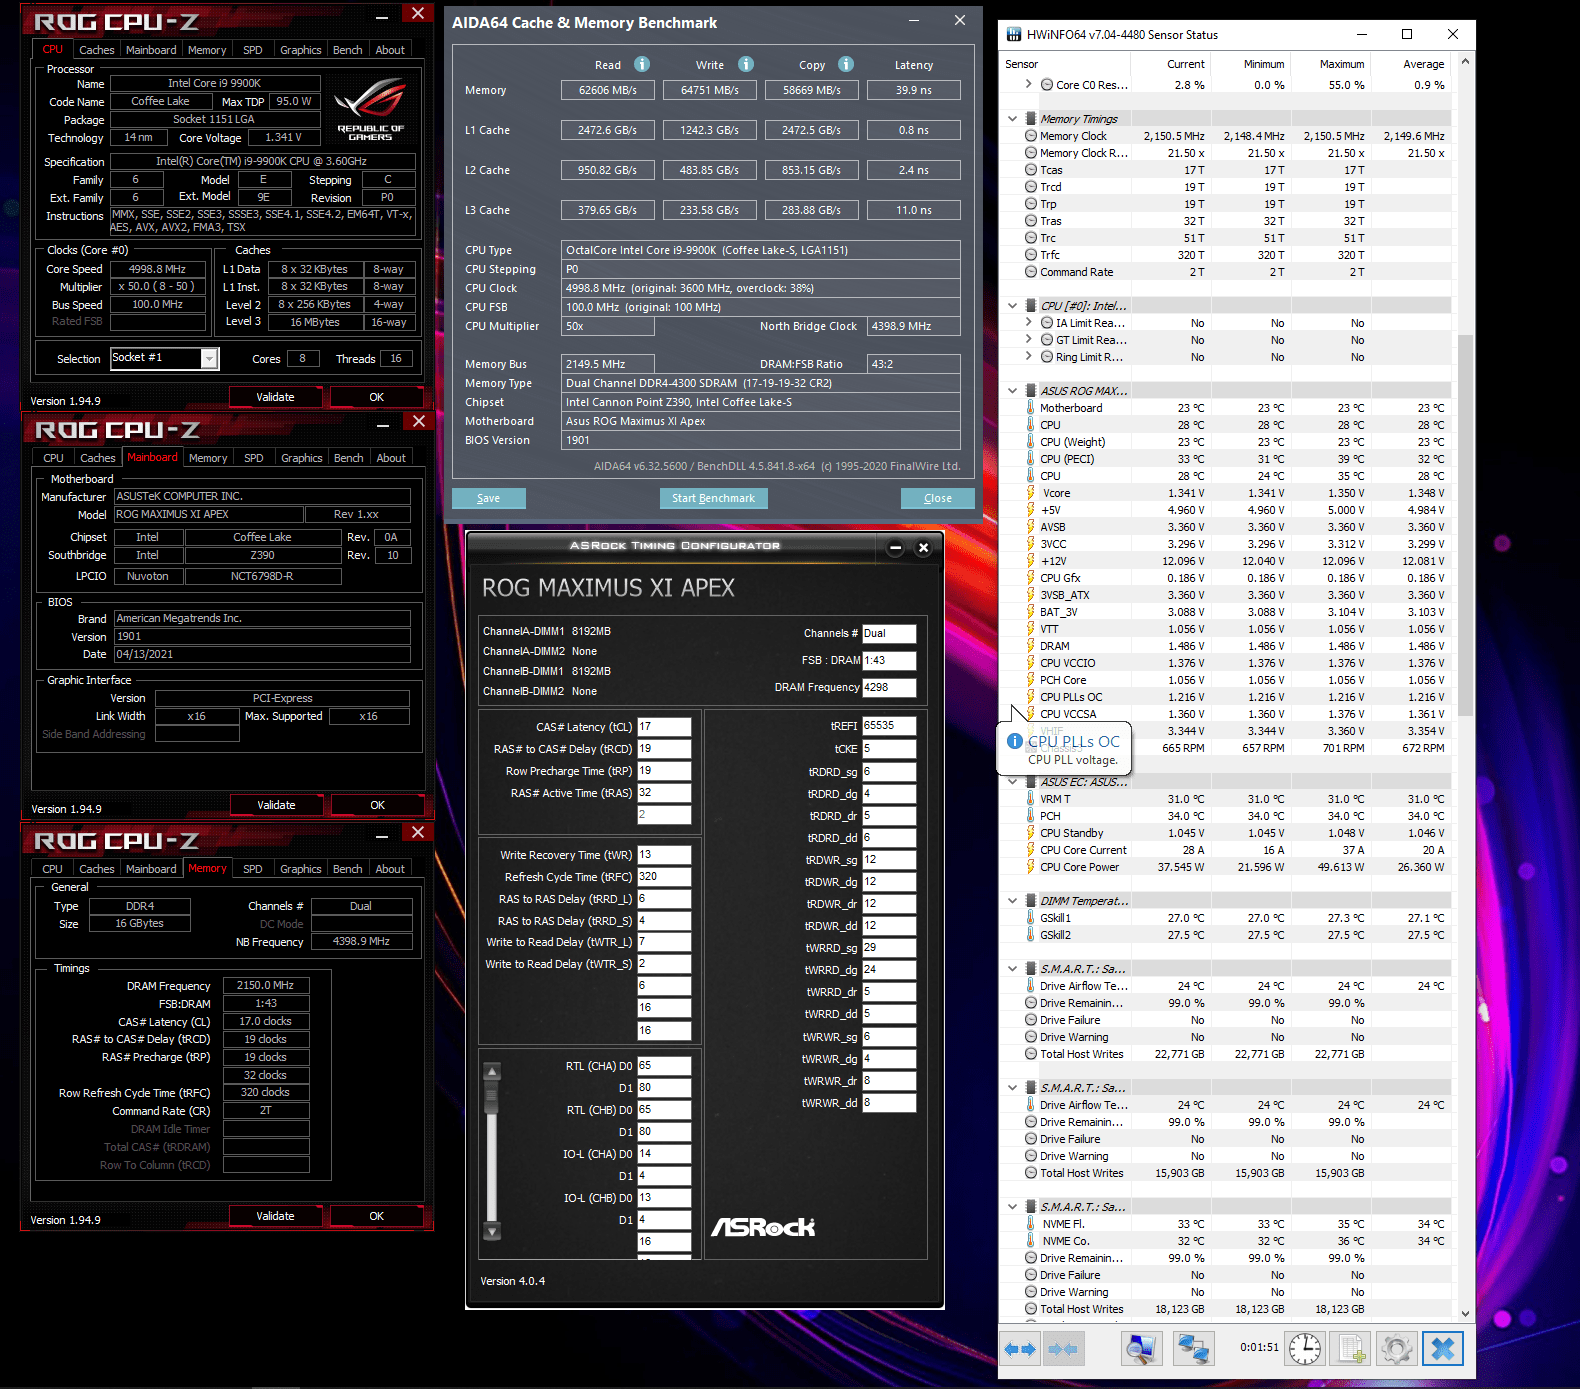Expand Core C0 Residency row in HWiNFO
The width and height of the screenshot is (1580, 1389).
[x=1028, y=85]
